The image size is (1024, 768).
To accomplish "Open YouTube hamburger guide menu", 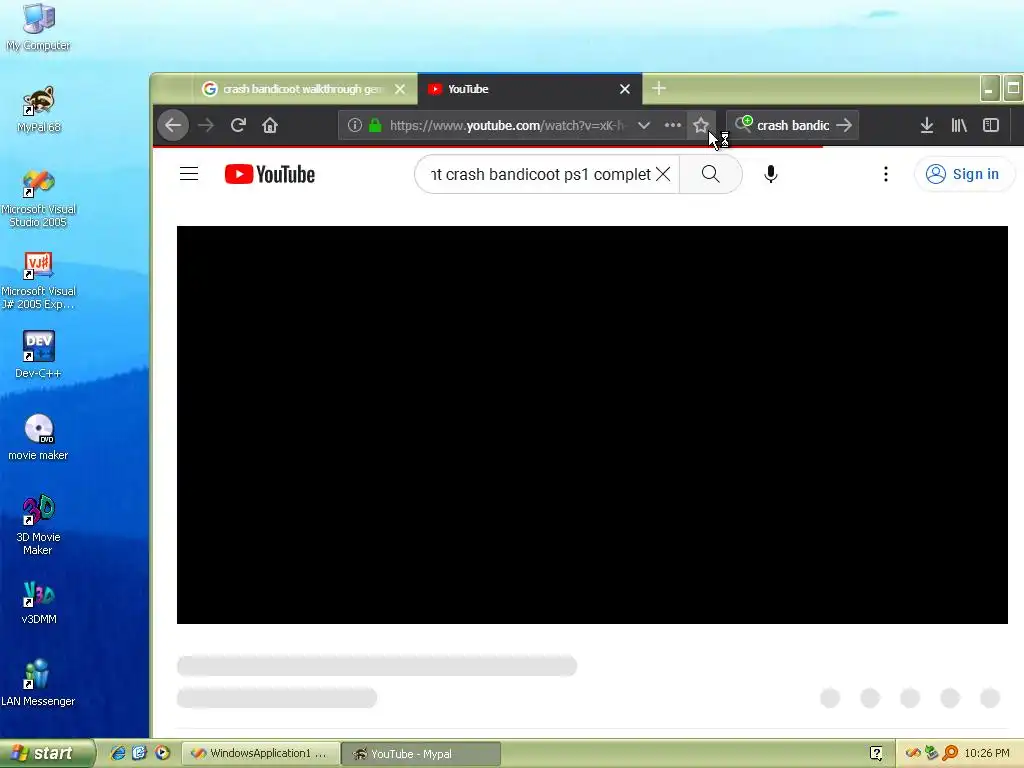I will click(x=189, y=174).
